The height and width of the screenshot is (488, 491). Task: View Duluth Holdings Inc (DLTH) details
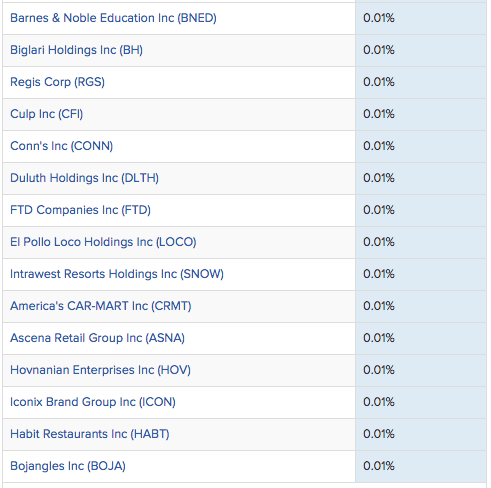click(84, 178)
